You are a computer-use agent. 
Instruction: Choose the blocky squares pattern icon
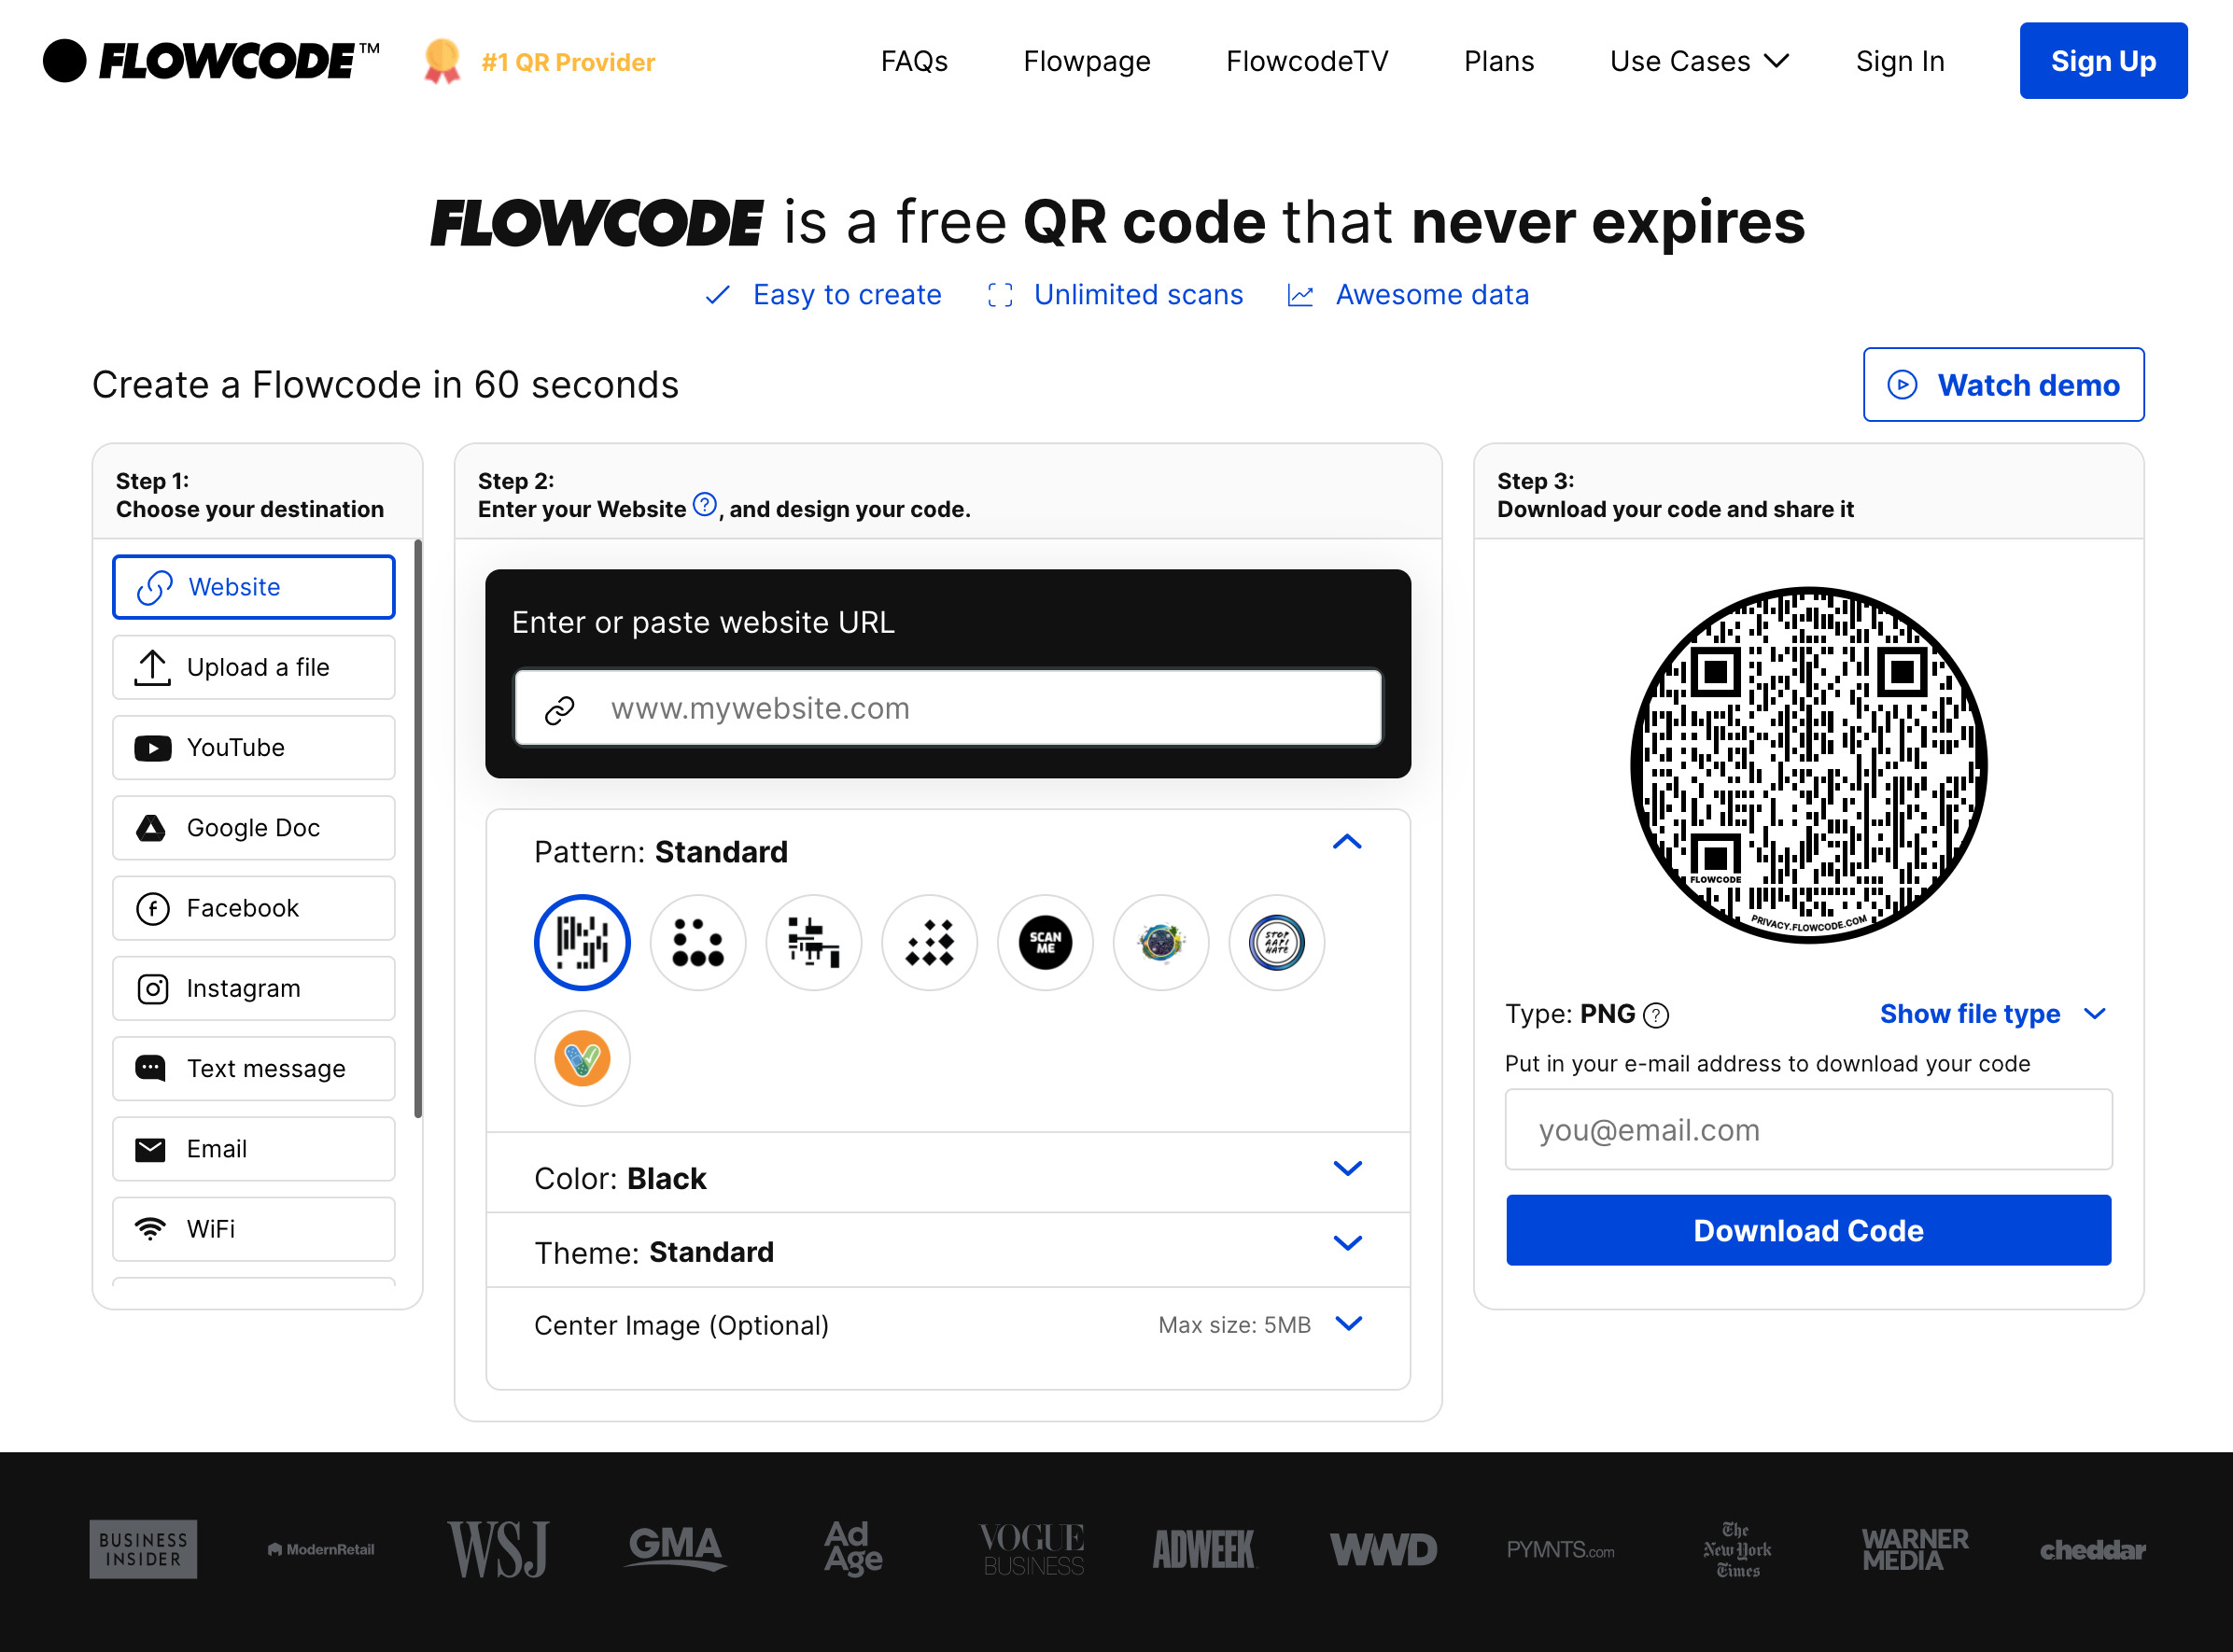pyautogui.click(x=813, y=943)
